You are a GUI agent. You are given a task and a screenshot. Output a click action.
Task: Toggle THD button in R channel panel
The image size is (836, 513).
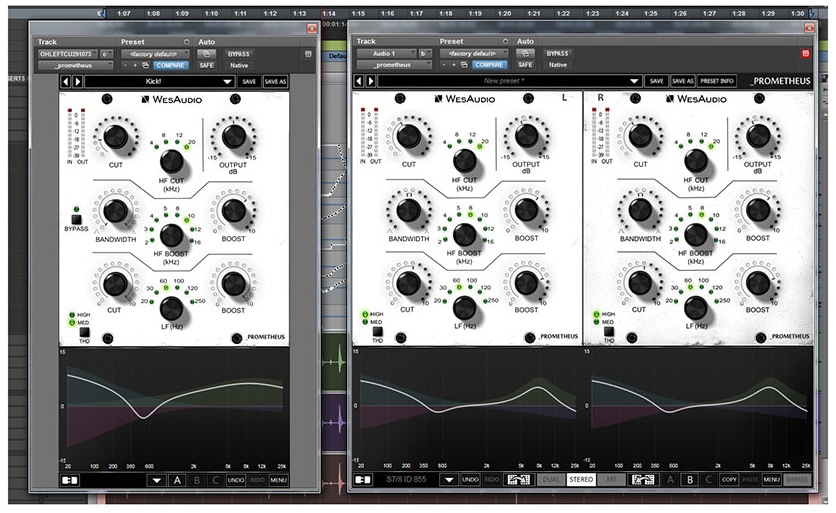pos(609,332)
